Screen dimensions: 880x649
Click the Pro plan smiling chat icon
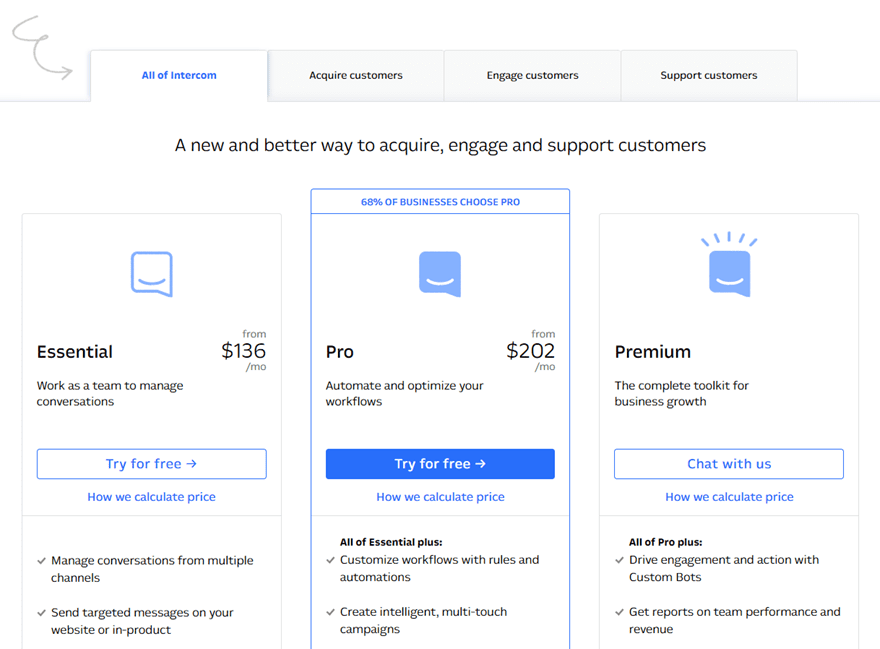click(440, 273)
